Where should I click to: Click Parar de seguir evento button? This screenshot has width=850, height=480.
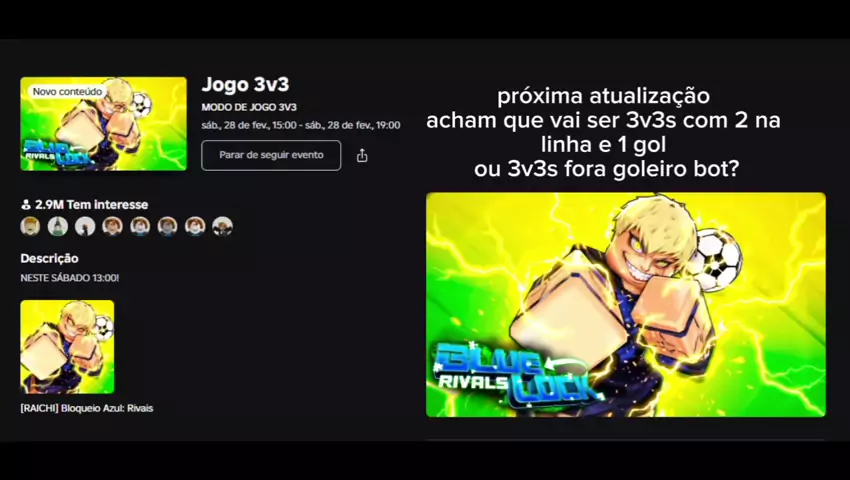[271, 156]
